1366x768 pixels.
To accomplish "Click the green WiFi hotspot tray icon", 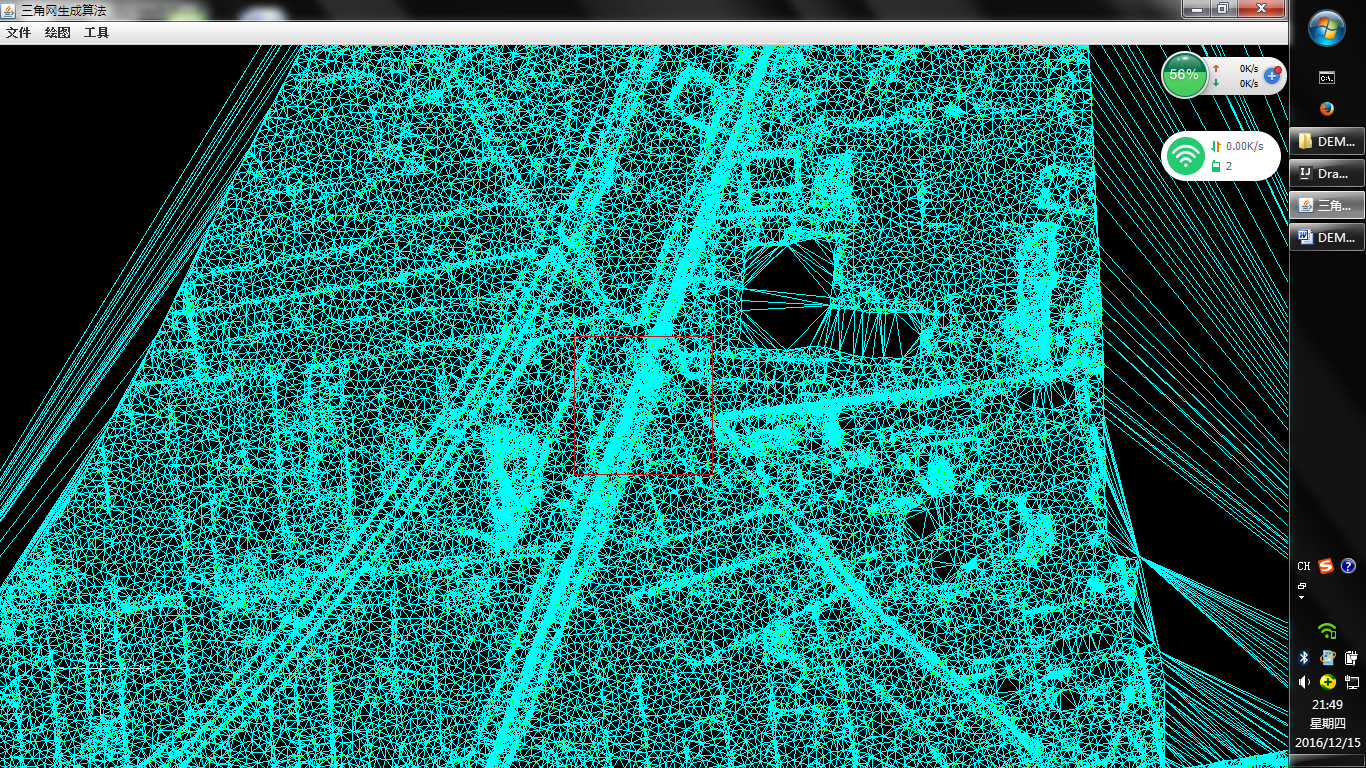I will [x=1327, y=631].
